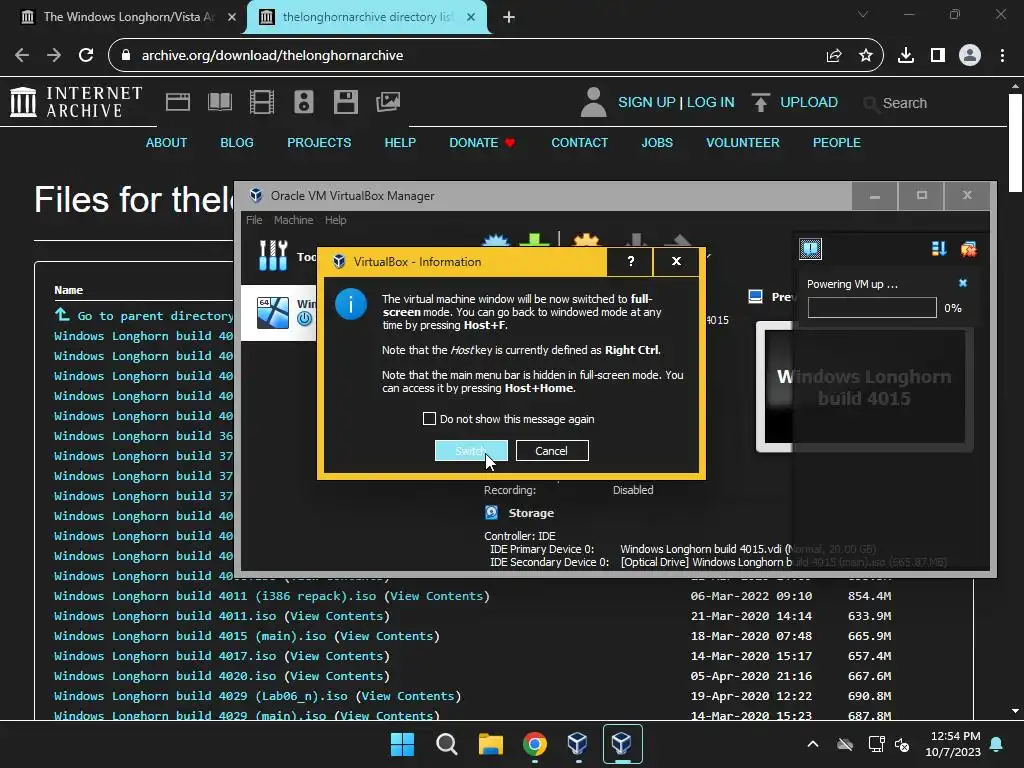The width and height of the screenshot is (1024, 768).
Task: Open the VOLUNTEER nav item
Action: (743, 142)
